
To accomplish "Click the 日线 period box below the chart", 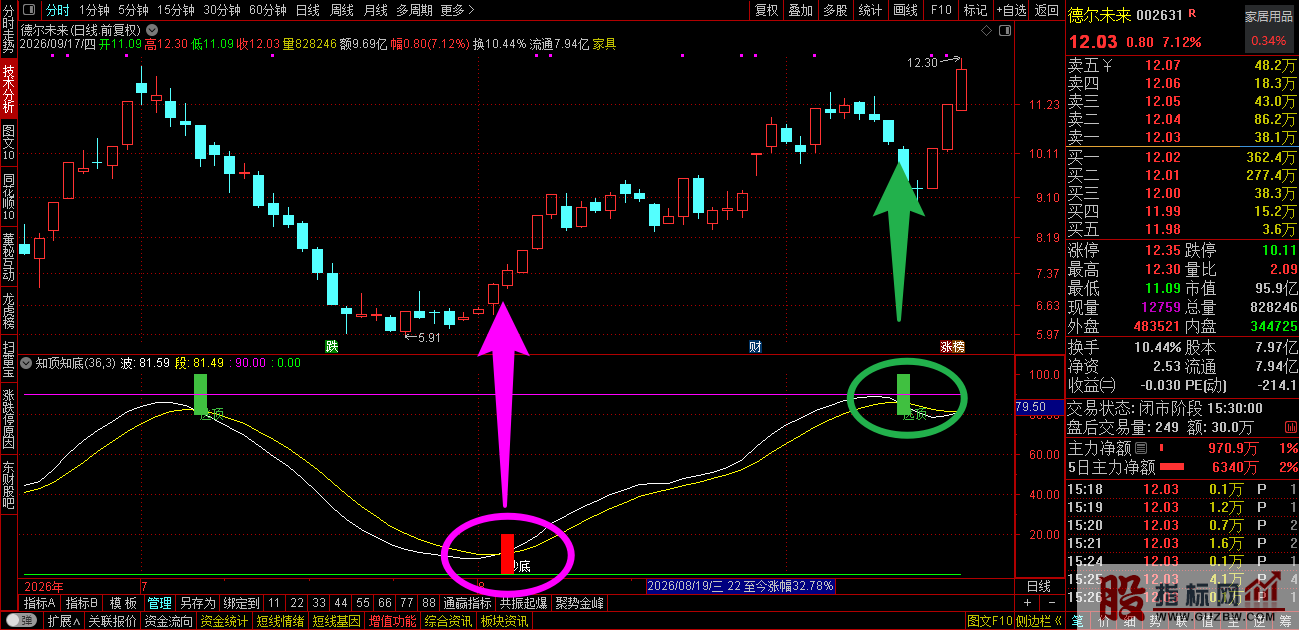I will pos(1039,586).
